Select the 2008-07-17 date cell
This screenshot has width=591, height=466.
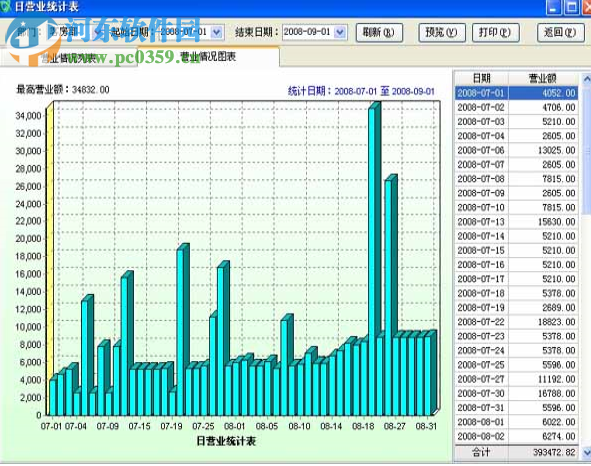click(x=481, y=279)
